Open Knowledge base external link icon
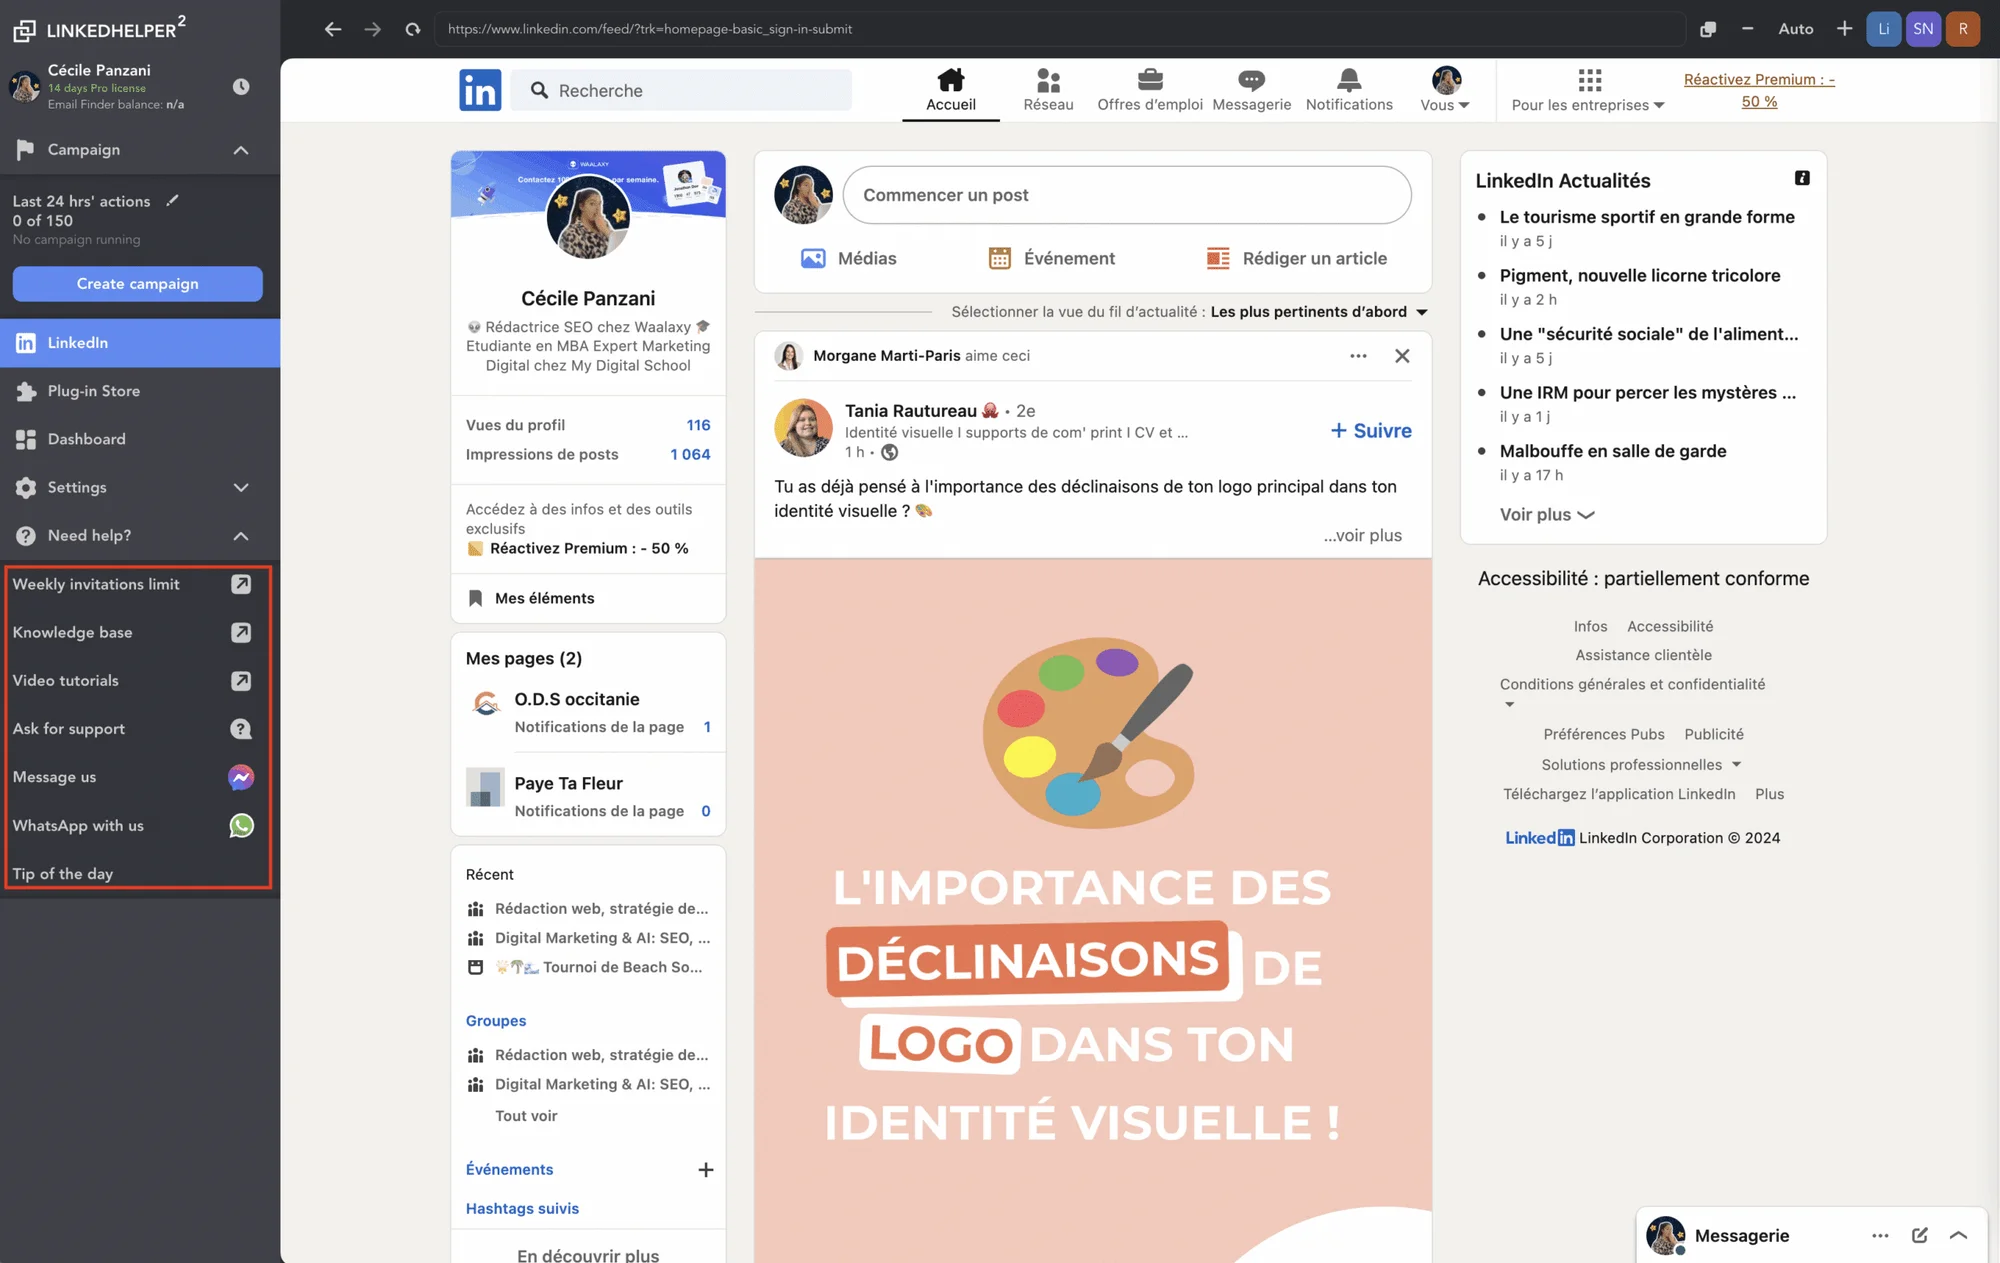2000x1263 pixels. click(241, 632)
